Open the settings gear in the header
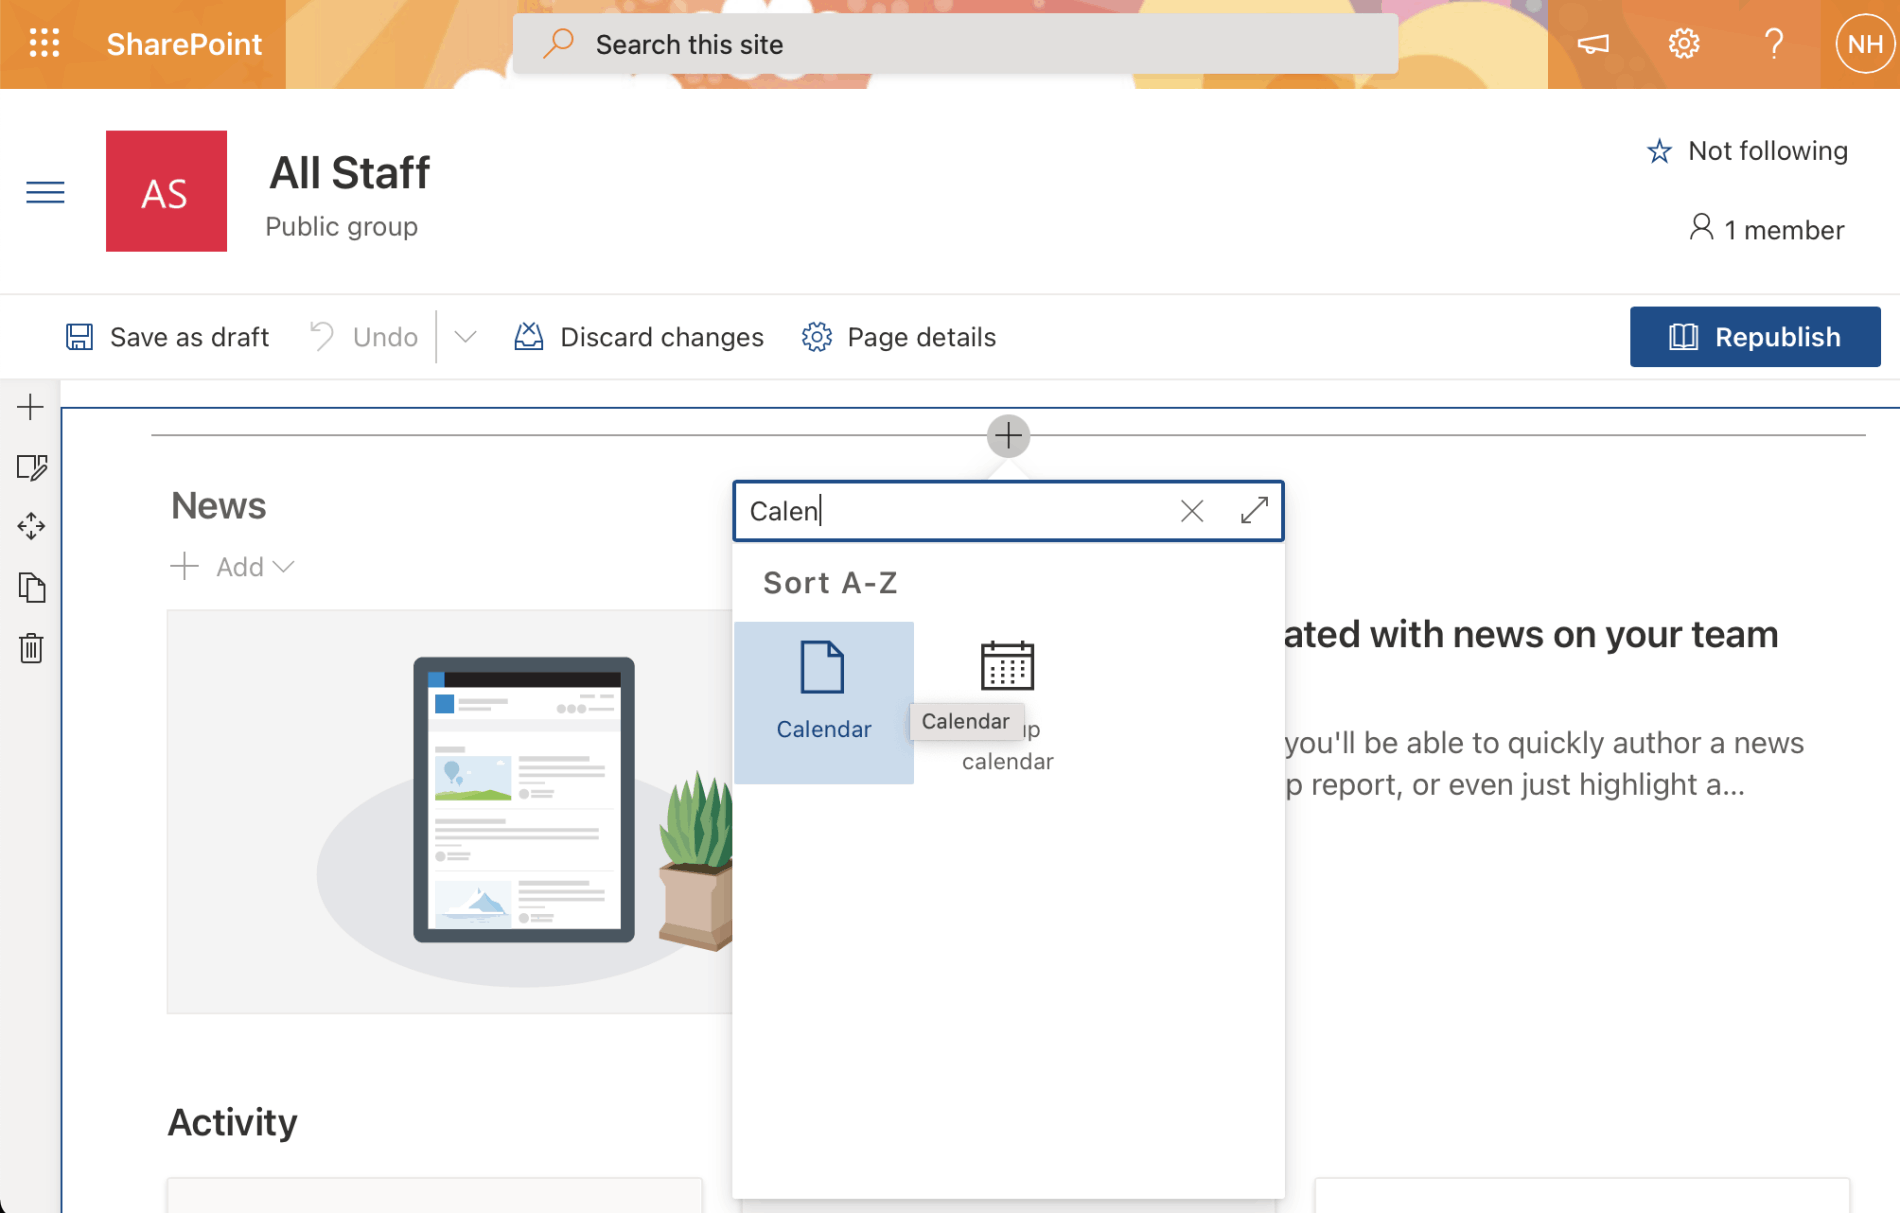This screenshot has height=1213, width=1900. point(1684,44)
